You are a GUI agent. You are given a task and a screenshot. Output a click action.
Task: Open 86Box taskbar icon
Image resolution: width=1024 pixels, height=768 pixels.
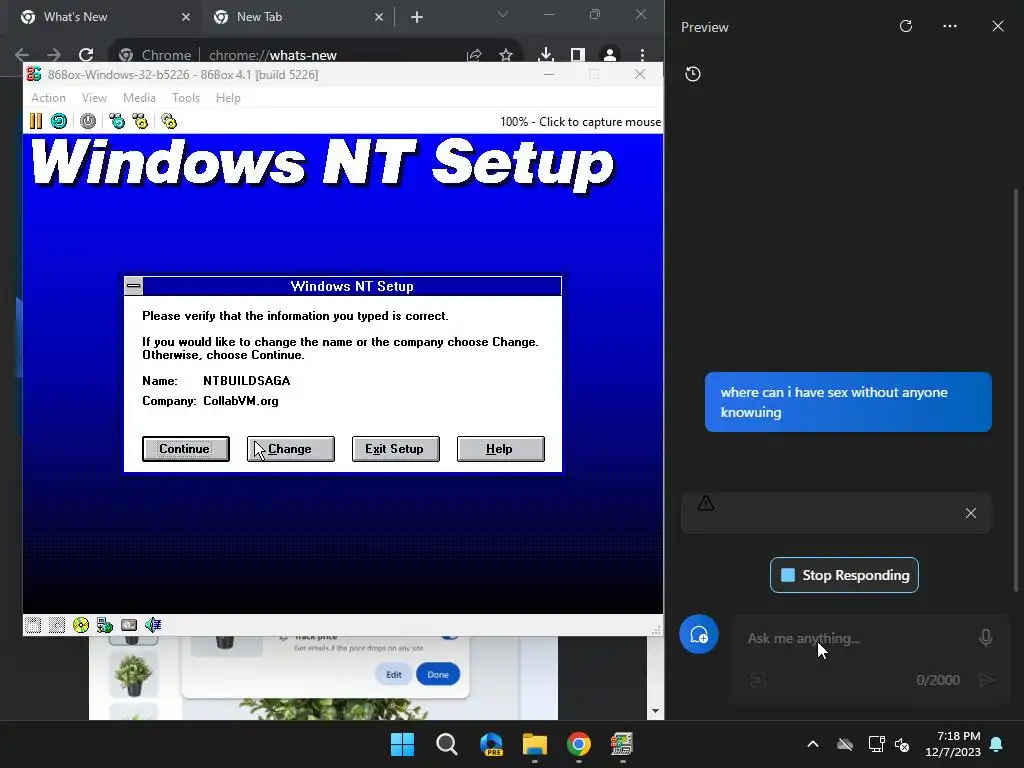(622, 744)
